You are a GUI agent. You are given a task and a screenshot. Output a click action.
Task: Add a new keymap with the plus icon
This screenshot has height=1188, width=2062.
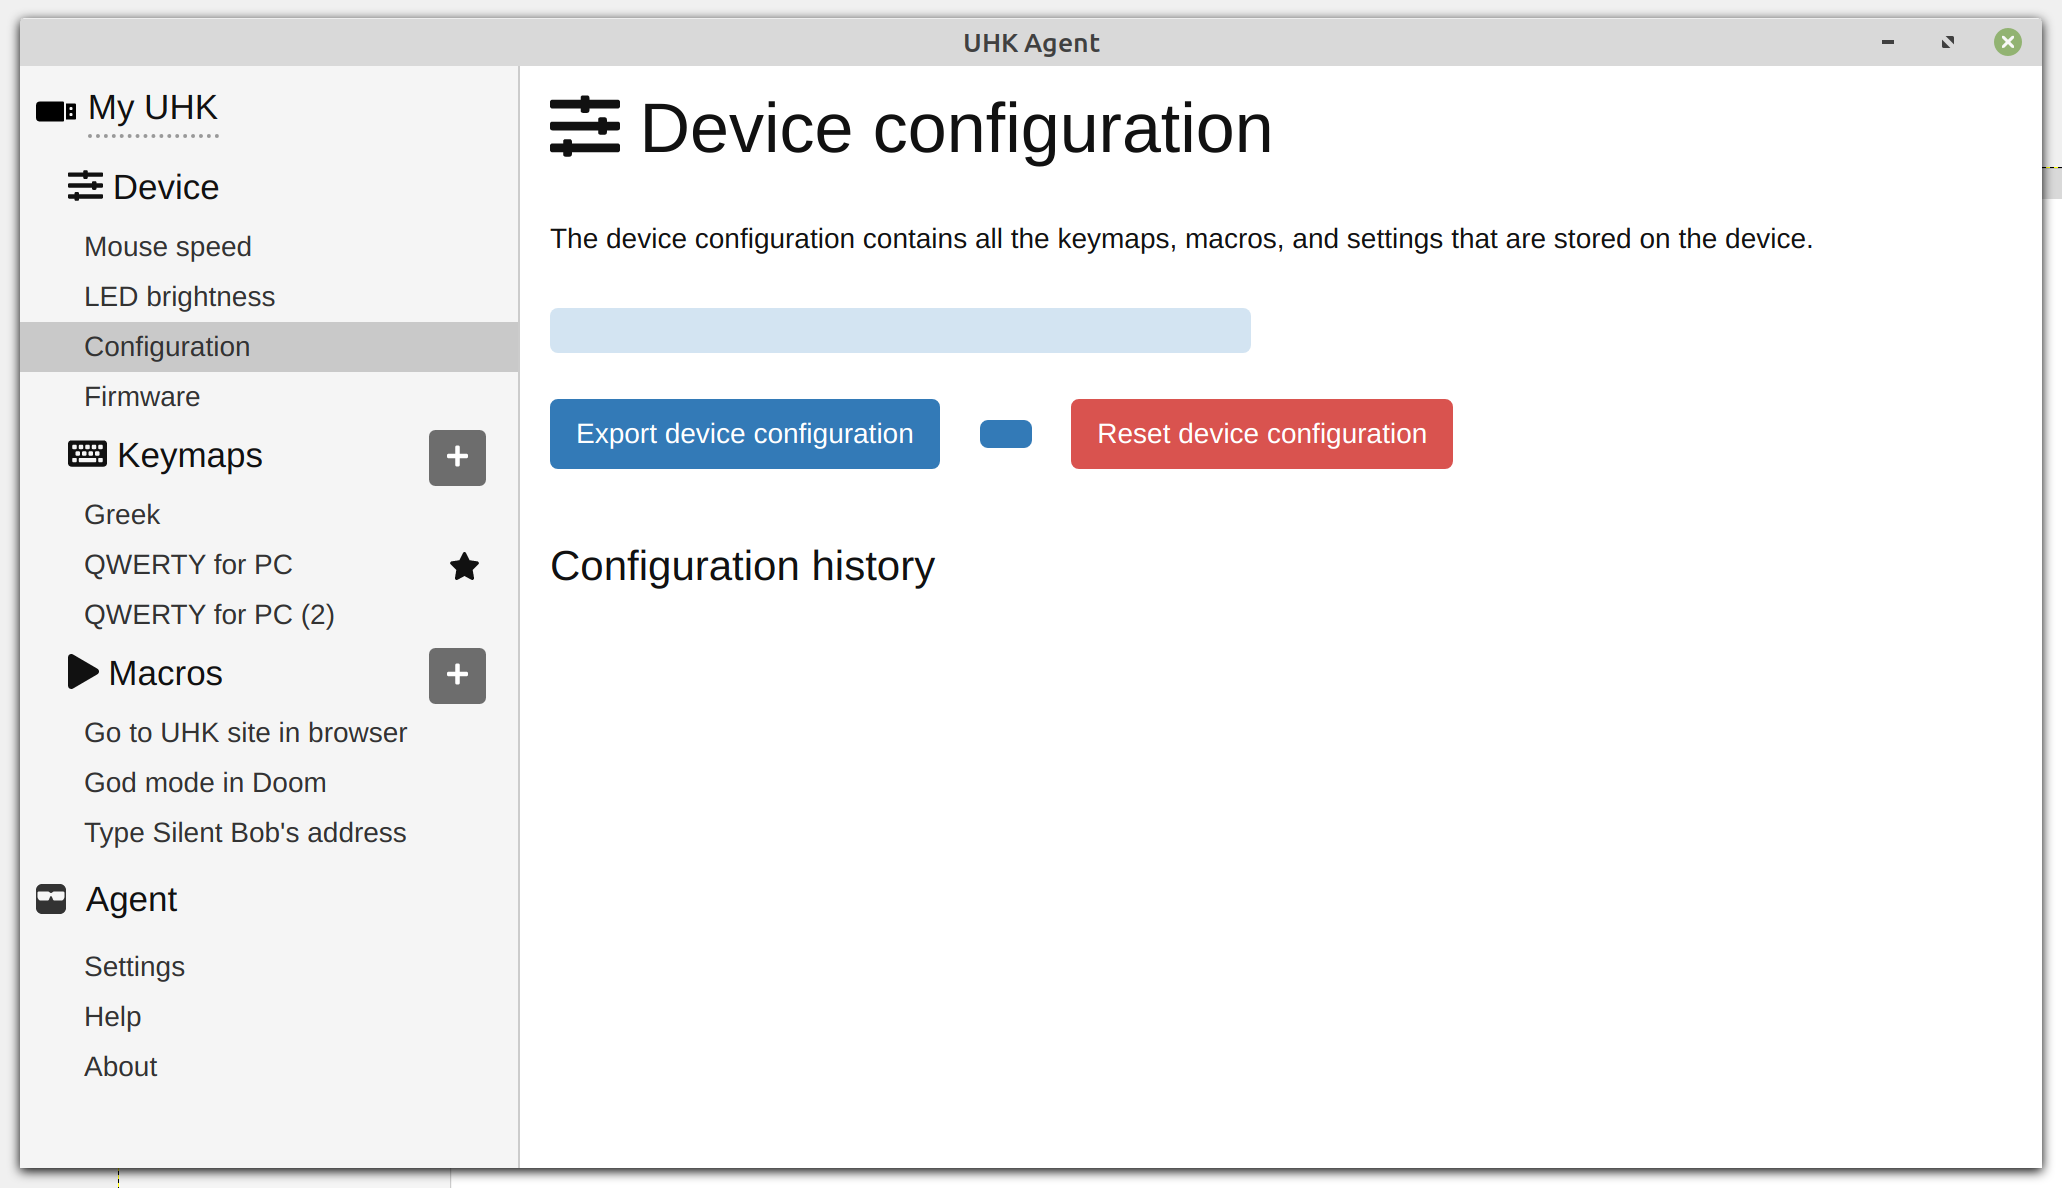457,457
